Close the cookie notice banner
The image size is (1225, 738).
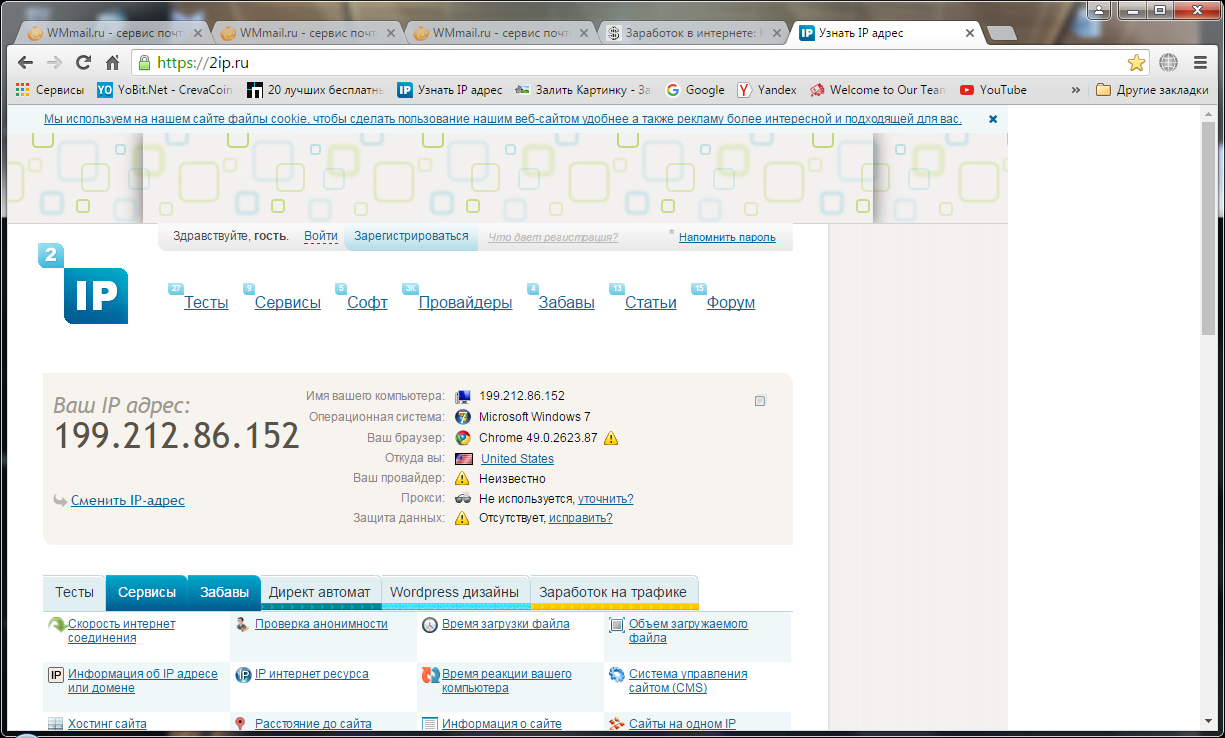[x=993, y=119]
